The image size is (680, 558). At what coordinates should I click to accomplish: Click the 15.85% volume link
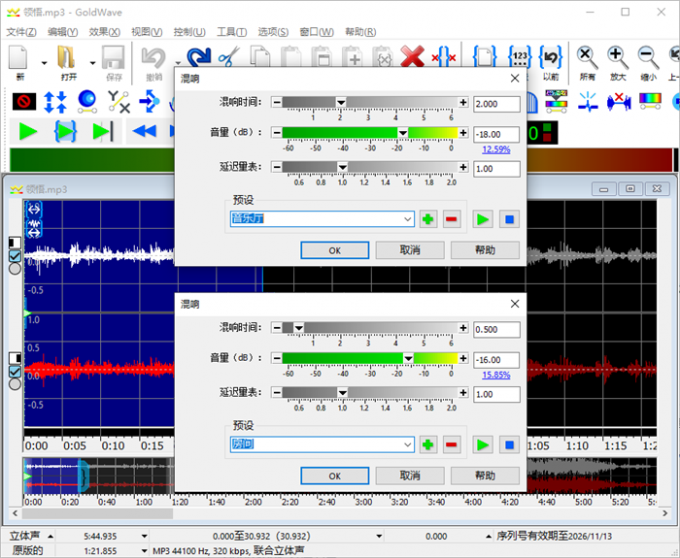[x=496, y=375]
